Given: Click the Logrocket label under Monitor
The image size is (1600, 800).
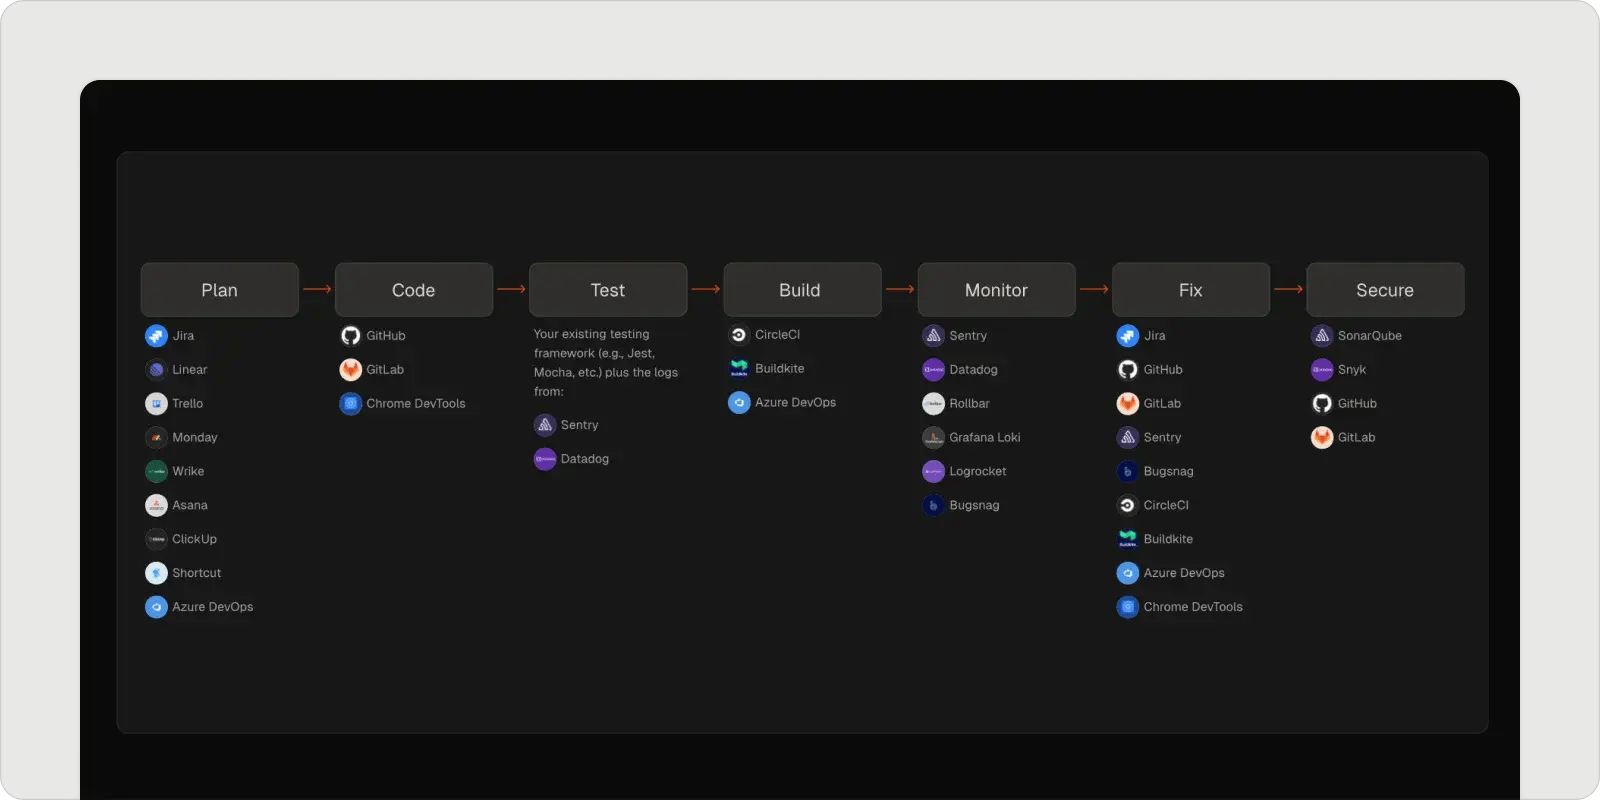Looking at the screenshot, I should 977,472.
